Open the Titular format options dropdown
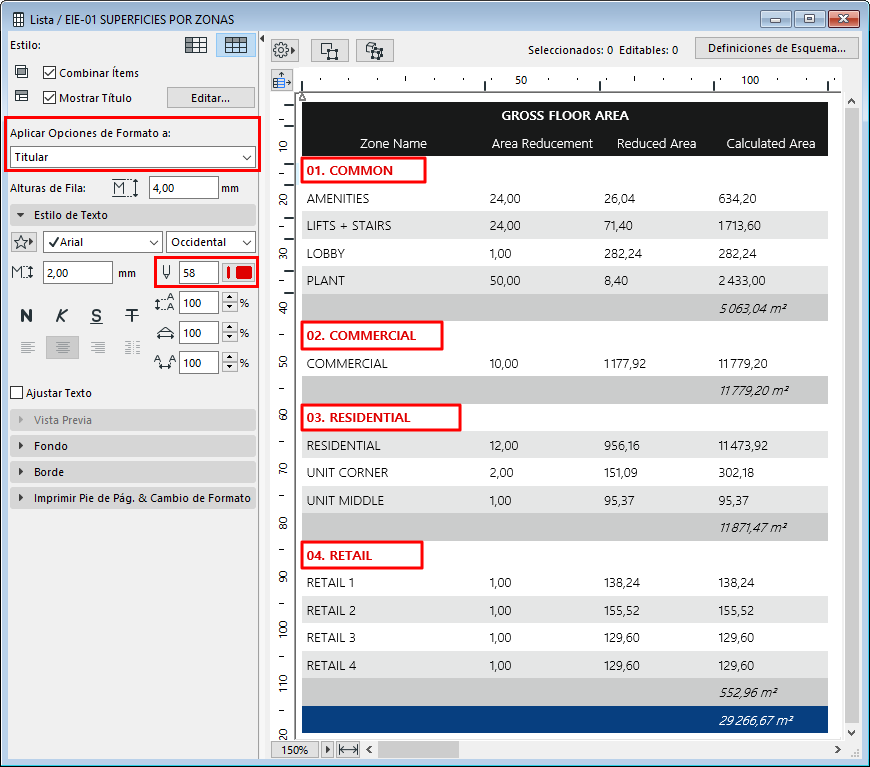This screenshot has height=767, width=870. point(132,157)
